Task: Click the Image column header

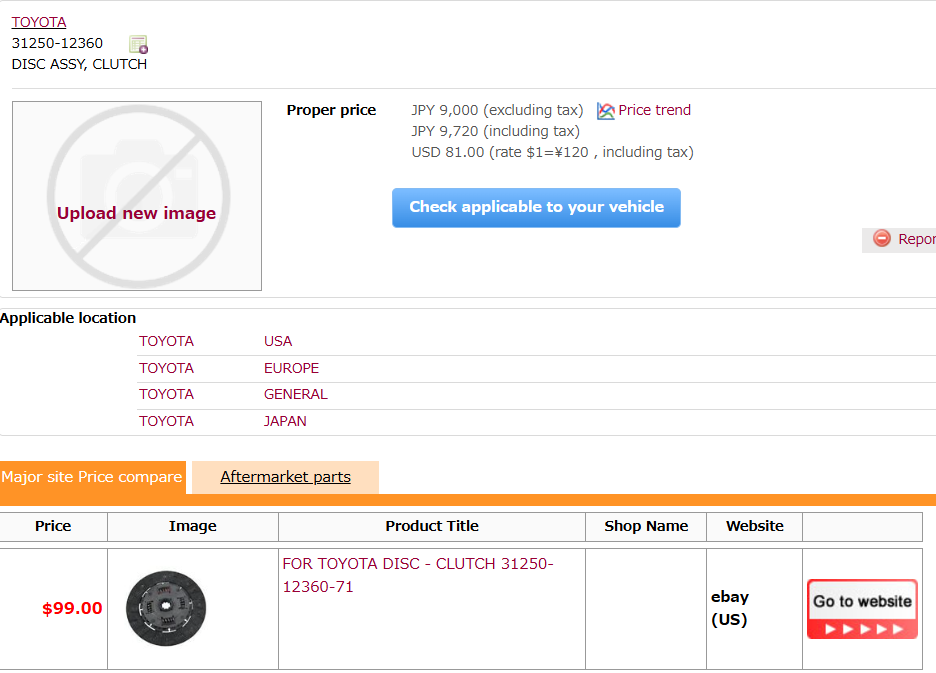Action: (x=193, y=526)
